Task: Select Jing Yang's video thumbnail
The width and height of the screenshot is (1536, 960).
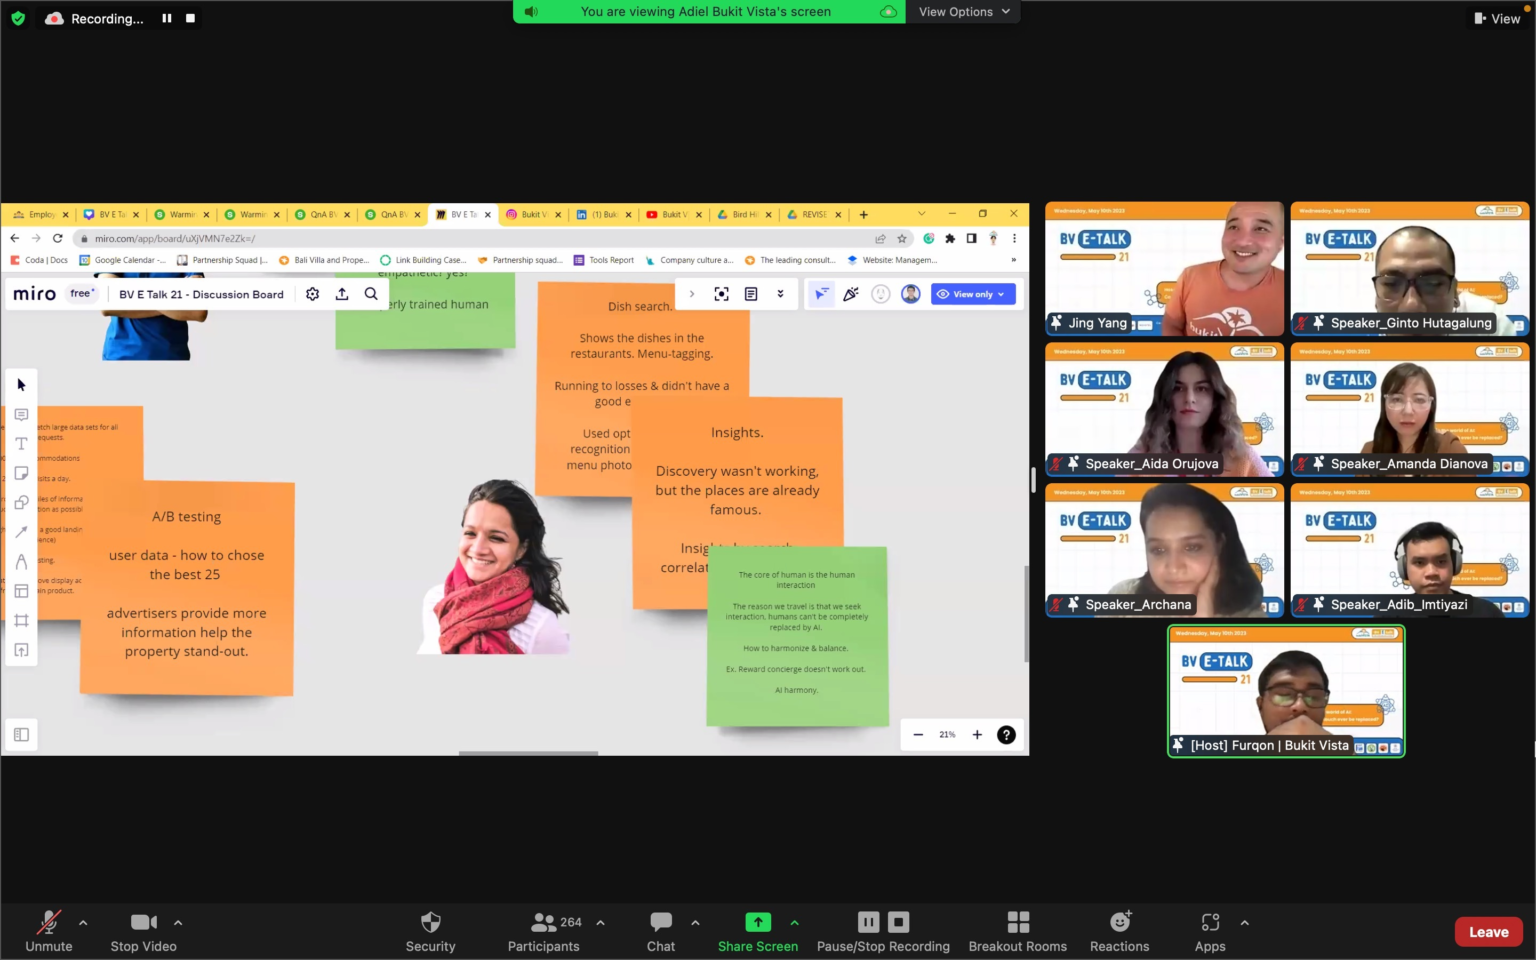Action: click(1164, 268)
